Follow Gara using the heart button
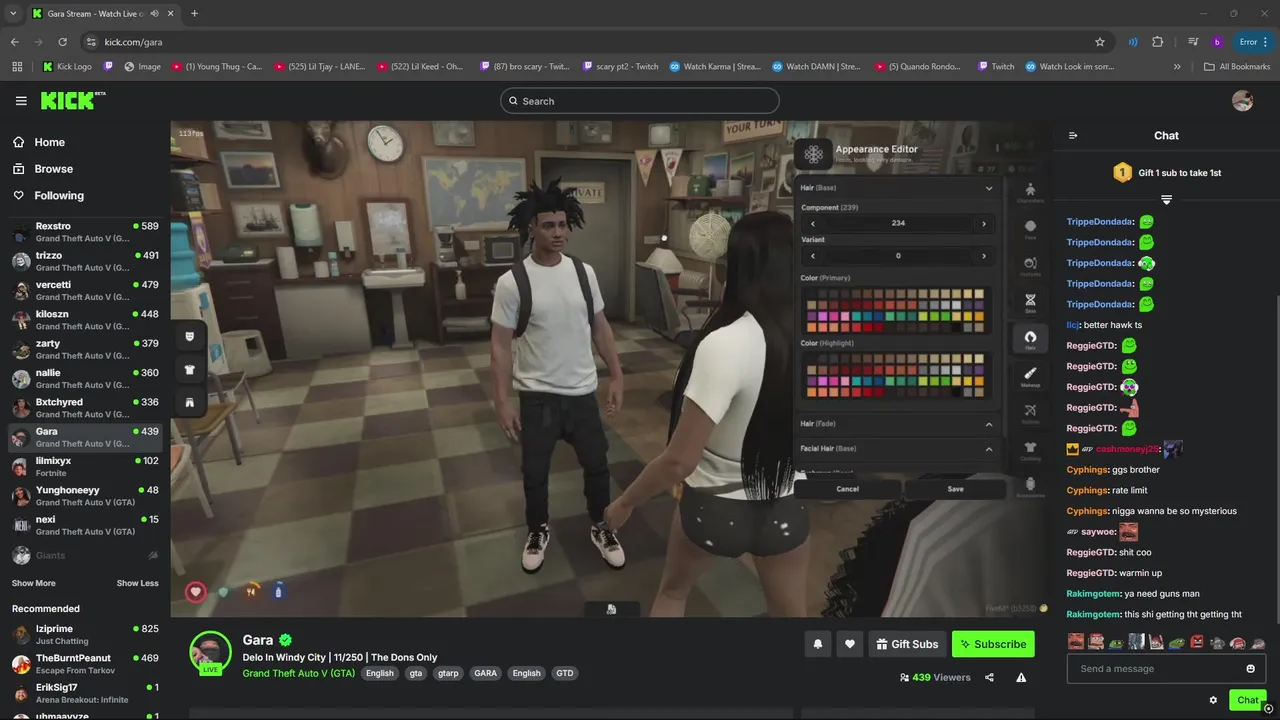The height and width of the screenshot is (720, 1280). [x=850, y=644]
